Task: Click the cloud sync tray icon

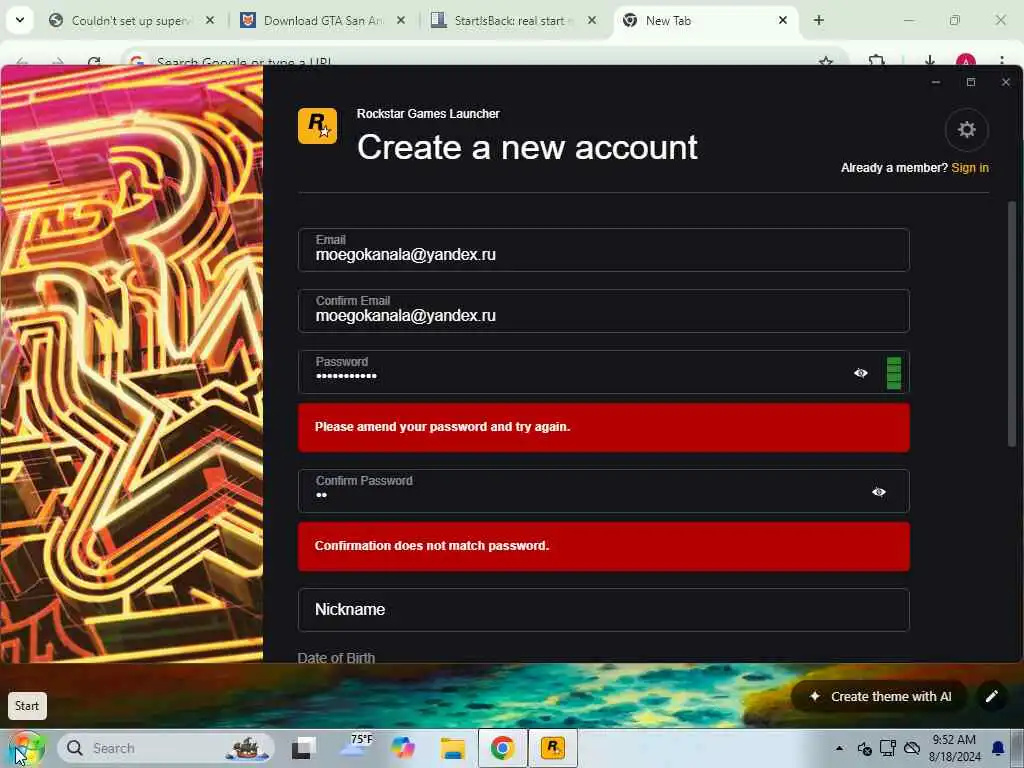Action: (912, 748)
